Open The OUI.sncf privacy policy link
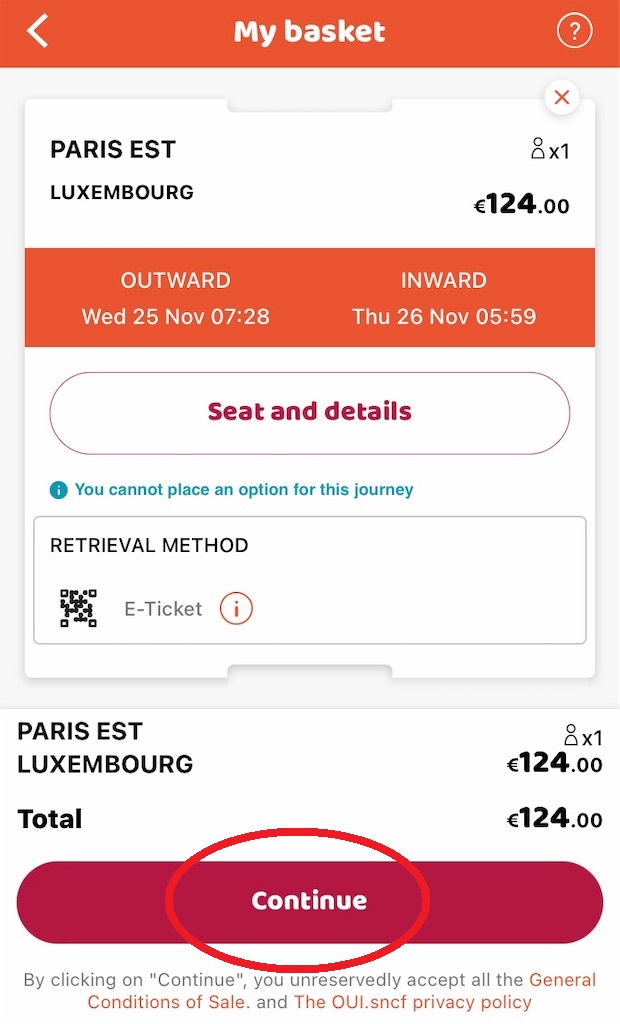This screenshot has height=1024, width=620. pyautogui.click(x=412, y=1002)
